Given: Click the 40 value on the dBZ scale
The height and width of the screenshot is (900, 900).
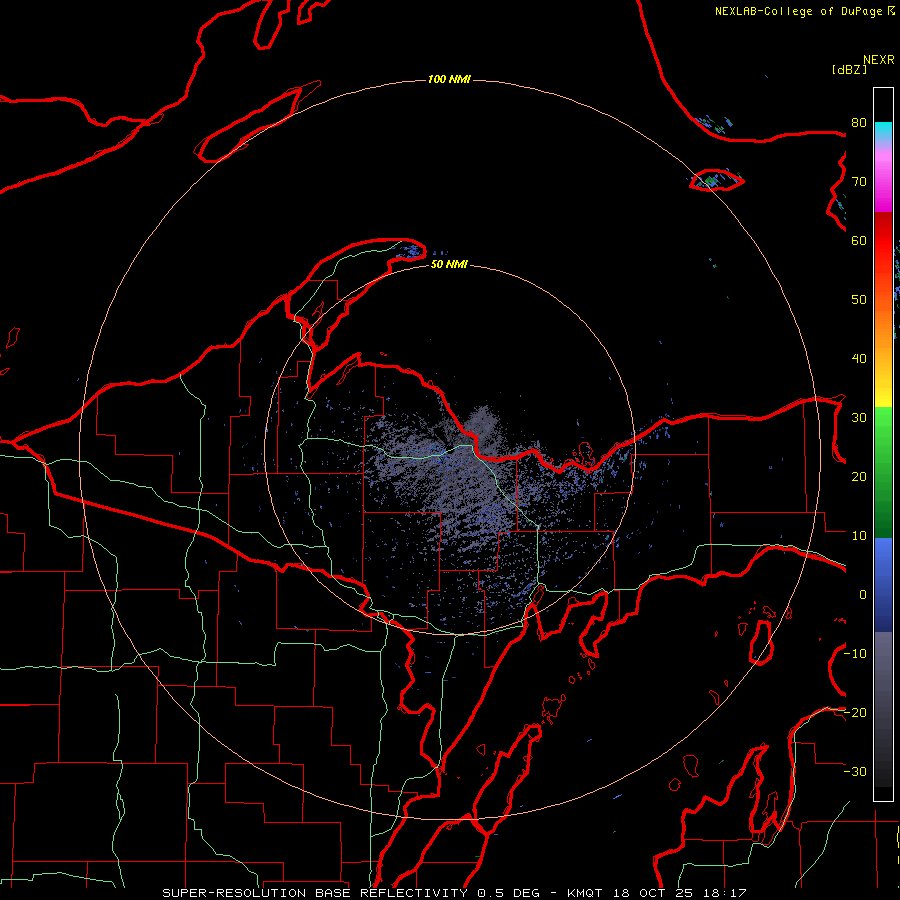Looking at the screenshot, I should [859, 359].
